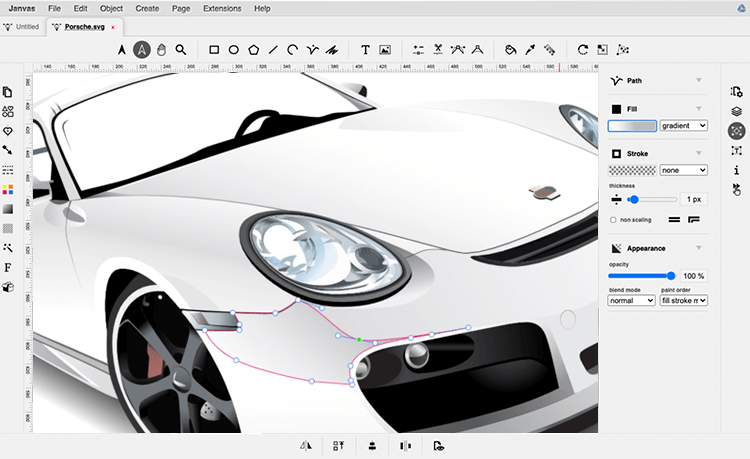Select the polygon shape tool
The height and width of the screenshot is (459, 750).
[x=254, y=50]
